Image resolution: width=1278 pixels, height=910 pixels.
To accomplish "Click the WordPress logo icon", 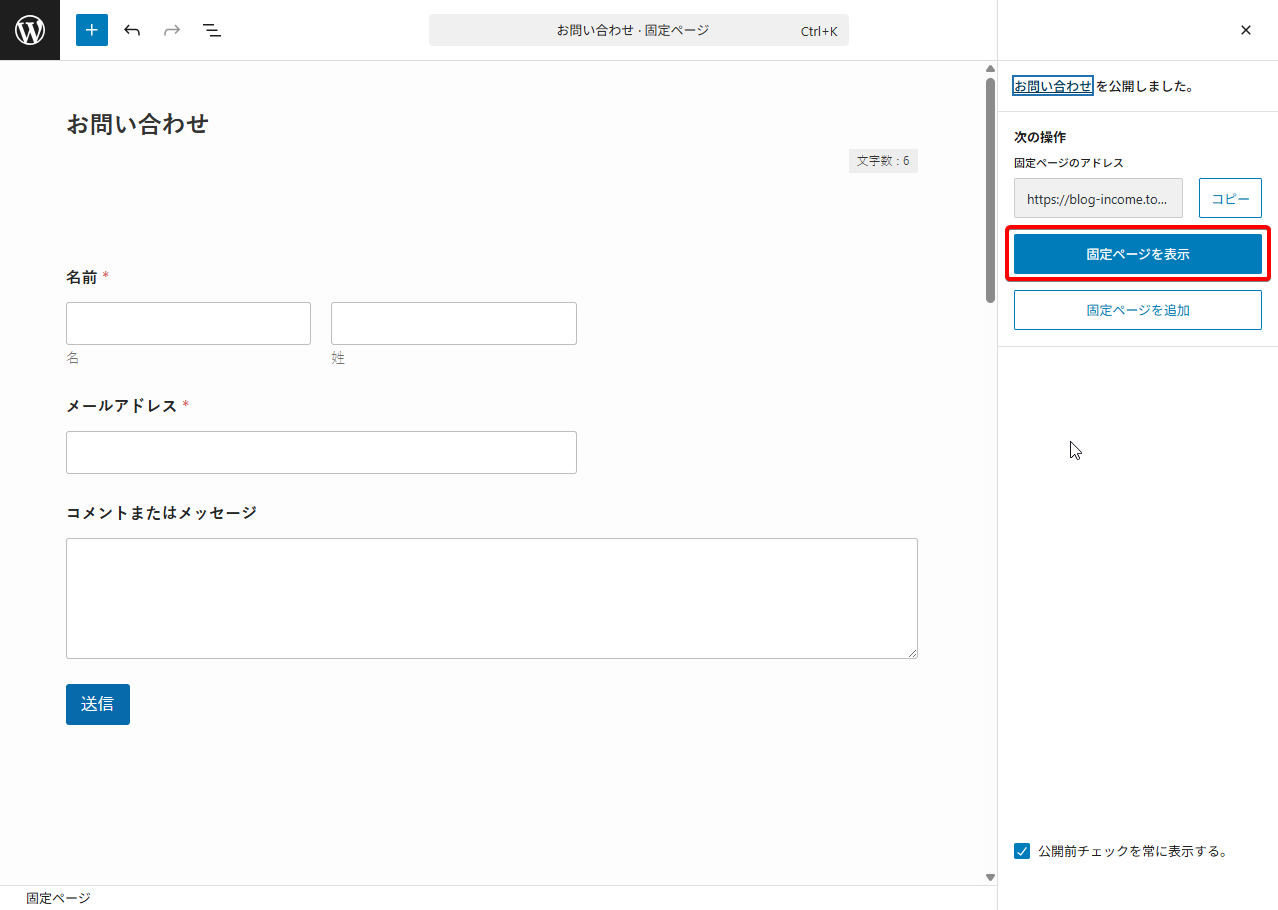I will tap(30, 30).
